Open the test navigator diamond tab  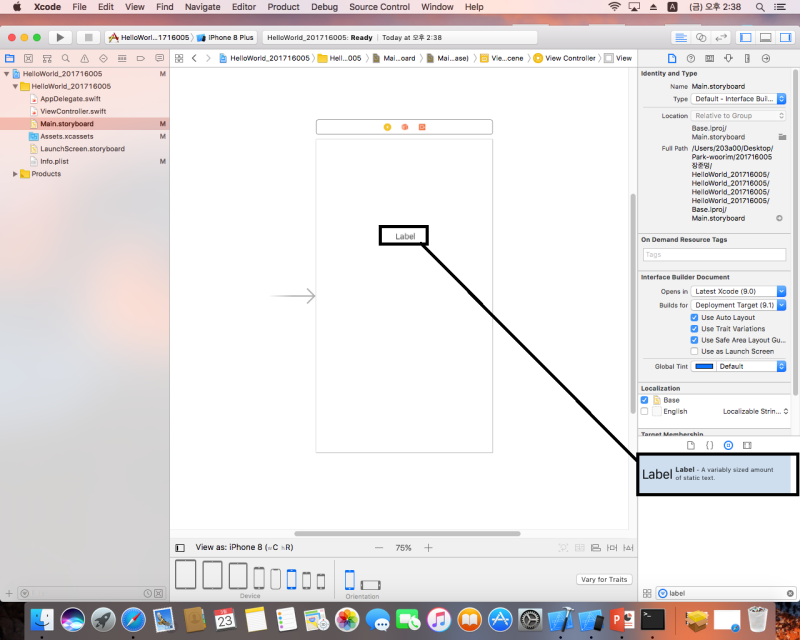104,58
